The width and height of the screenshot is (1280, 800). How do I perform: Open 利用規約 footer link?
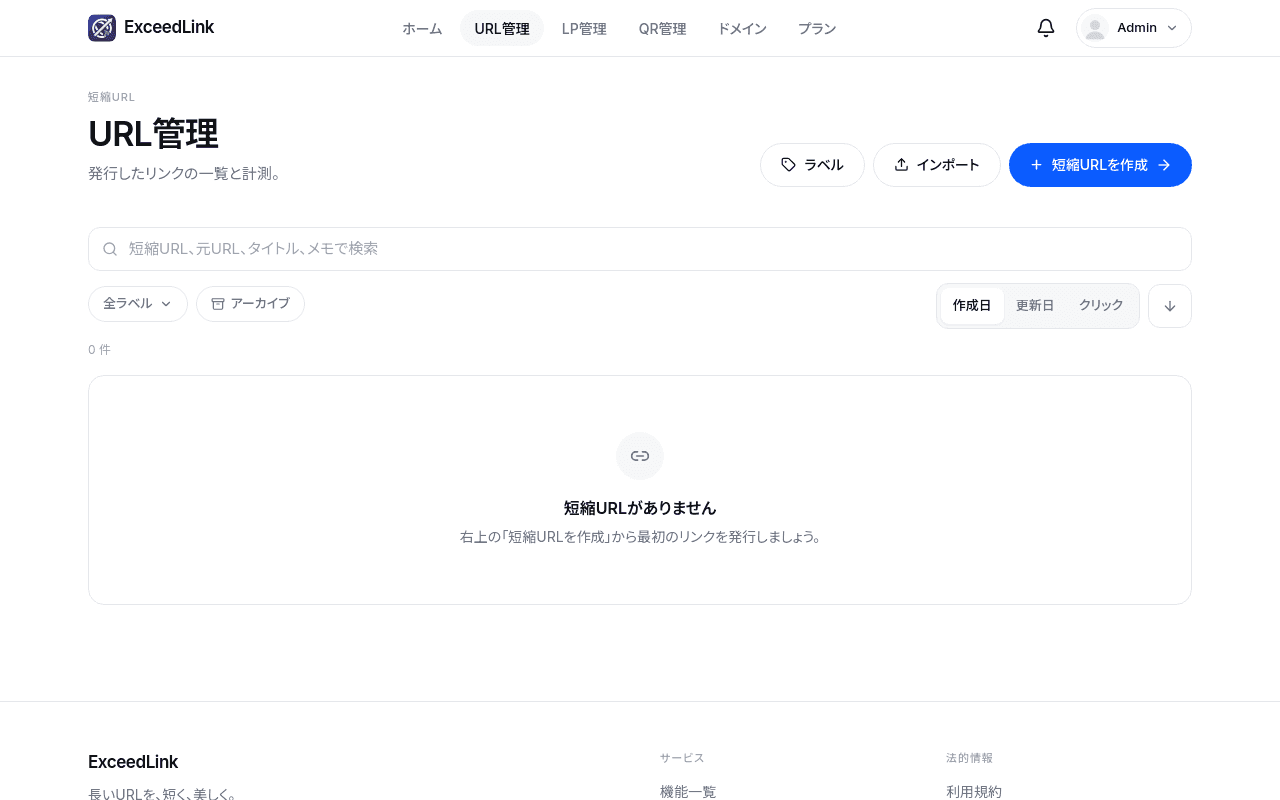(x=974, y=792)
